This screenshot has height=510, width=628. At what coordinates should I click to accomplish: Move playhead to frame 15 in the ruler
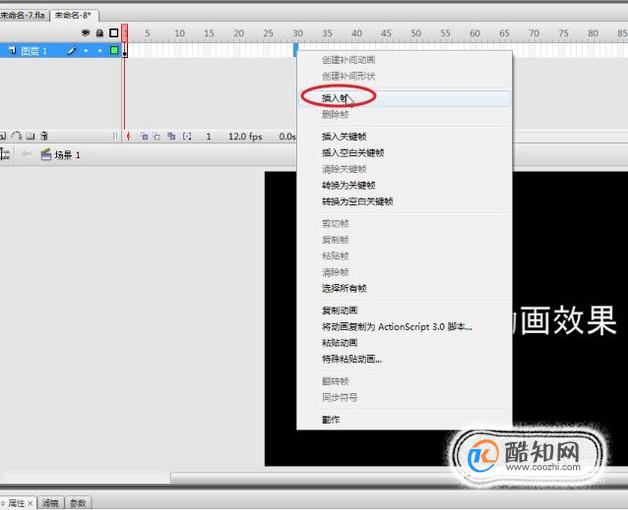tap(209, 33)
